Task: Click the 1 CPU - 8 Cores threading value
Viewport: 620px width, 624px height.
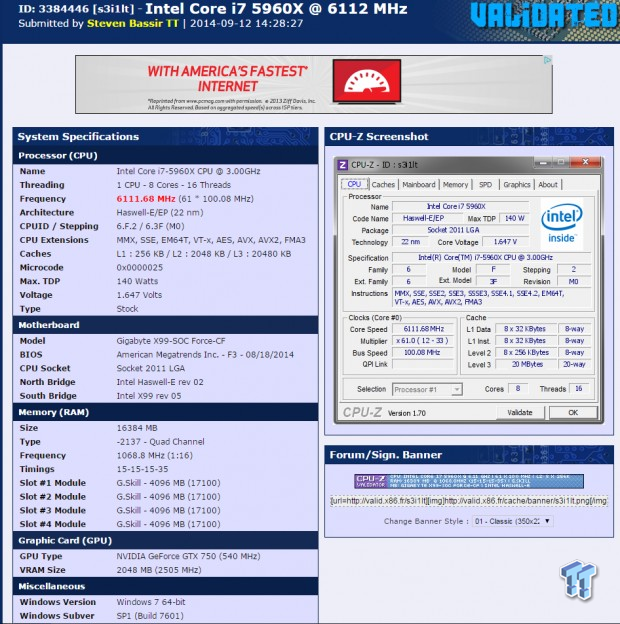Action: pos(174,185)
